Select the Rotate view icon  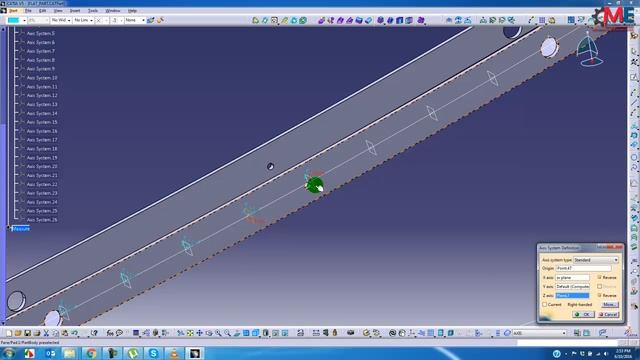209,333
